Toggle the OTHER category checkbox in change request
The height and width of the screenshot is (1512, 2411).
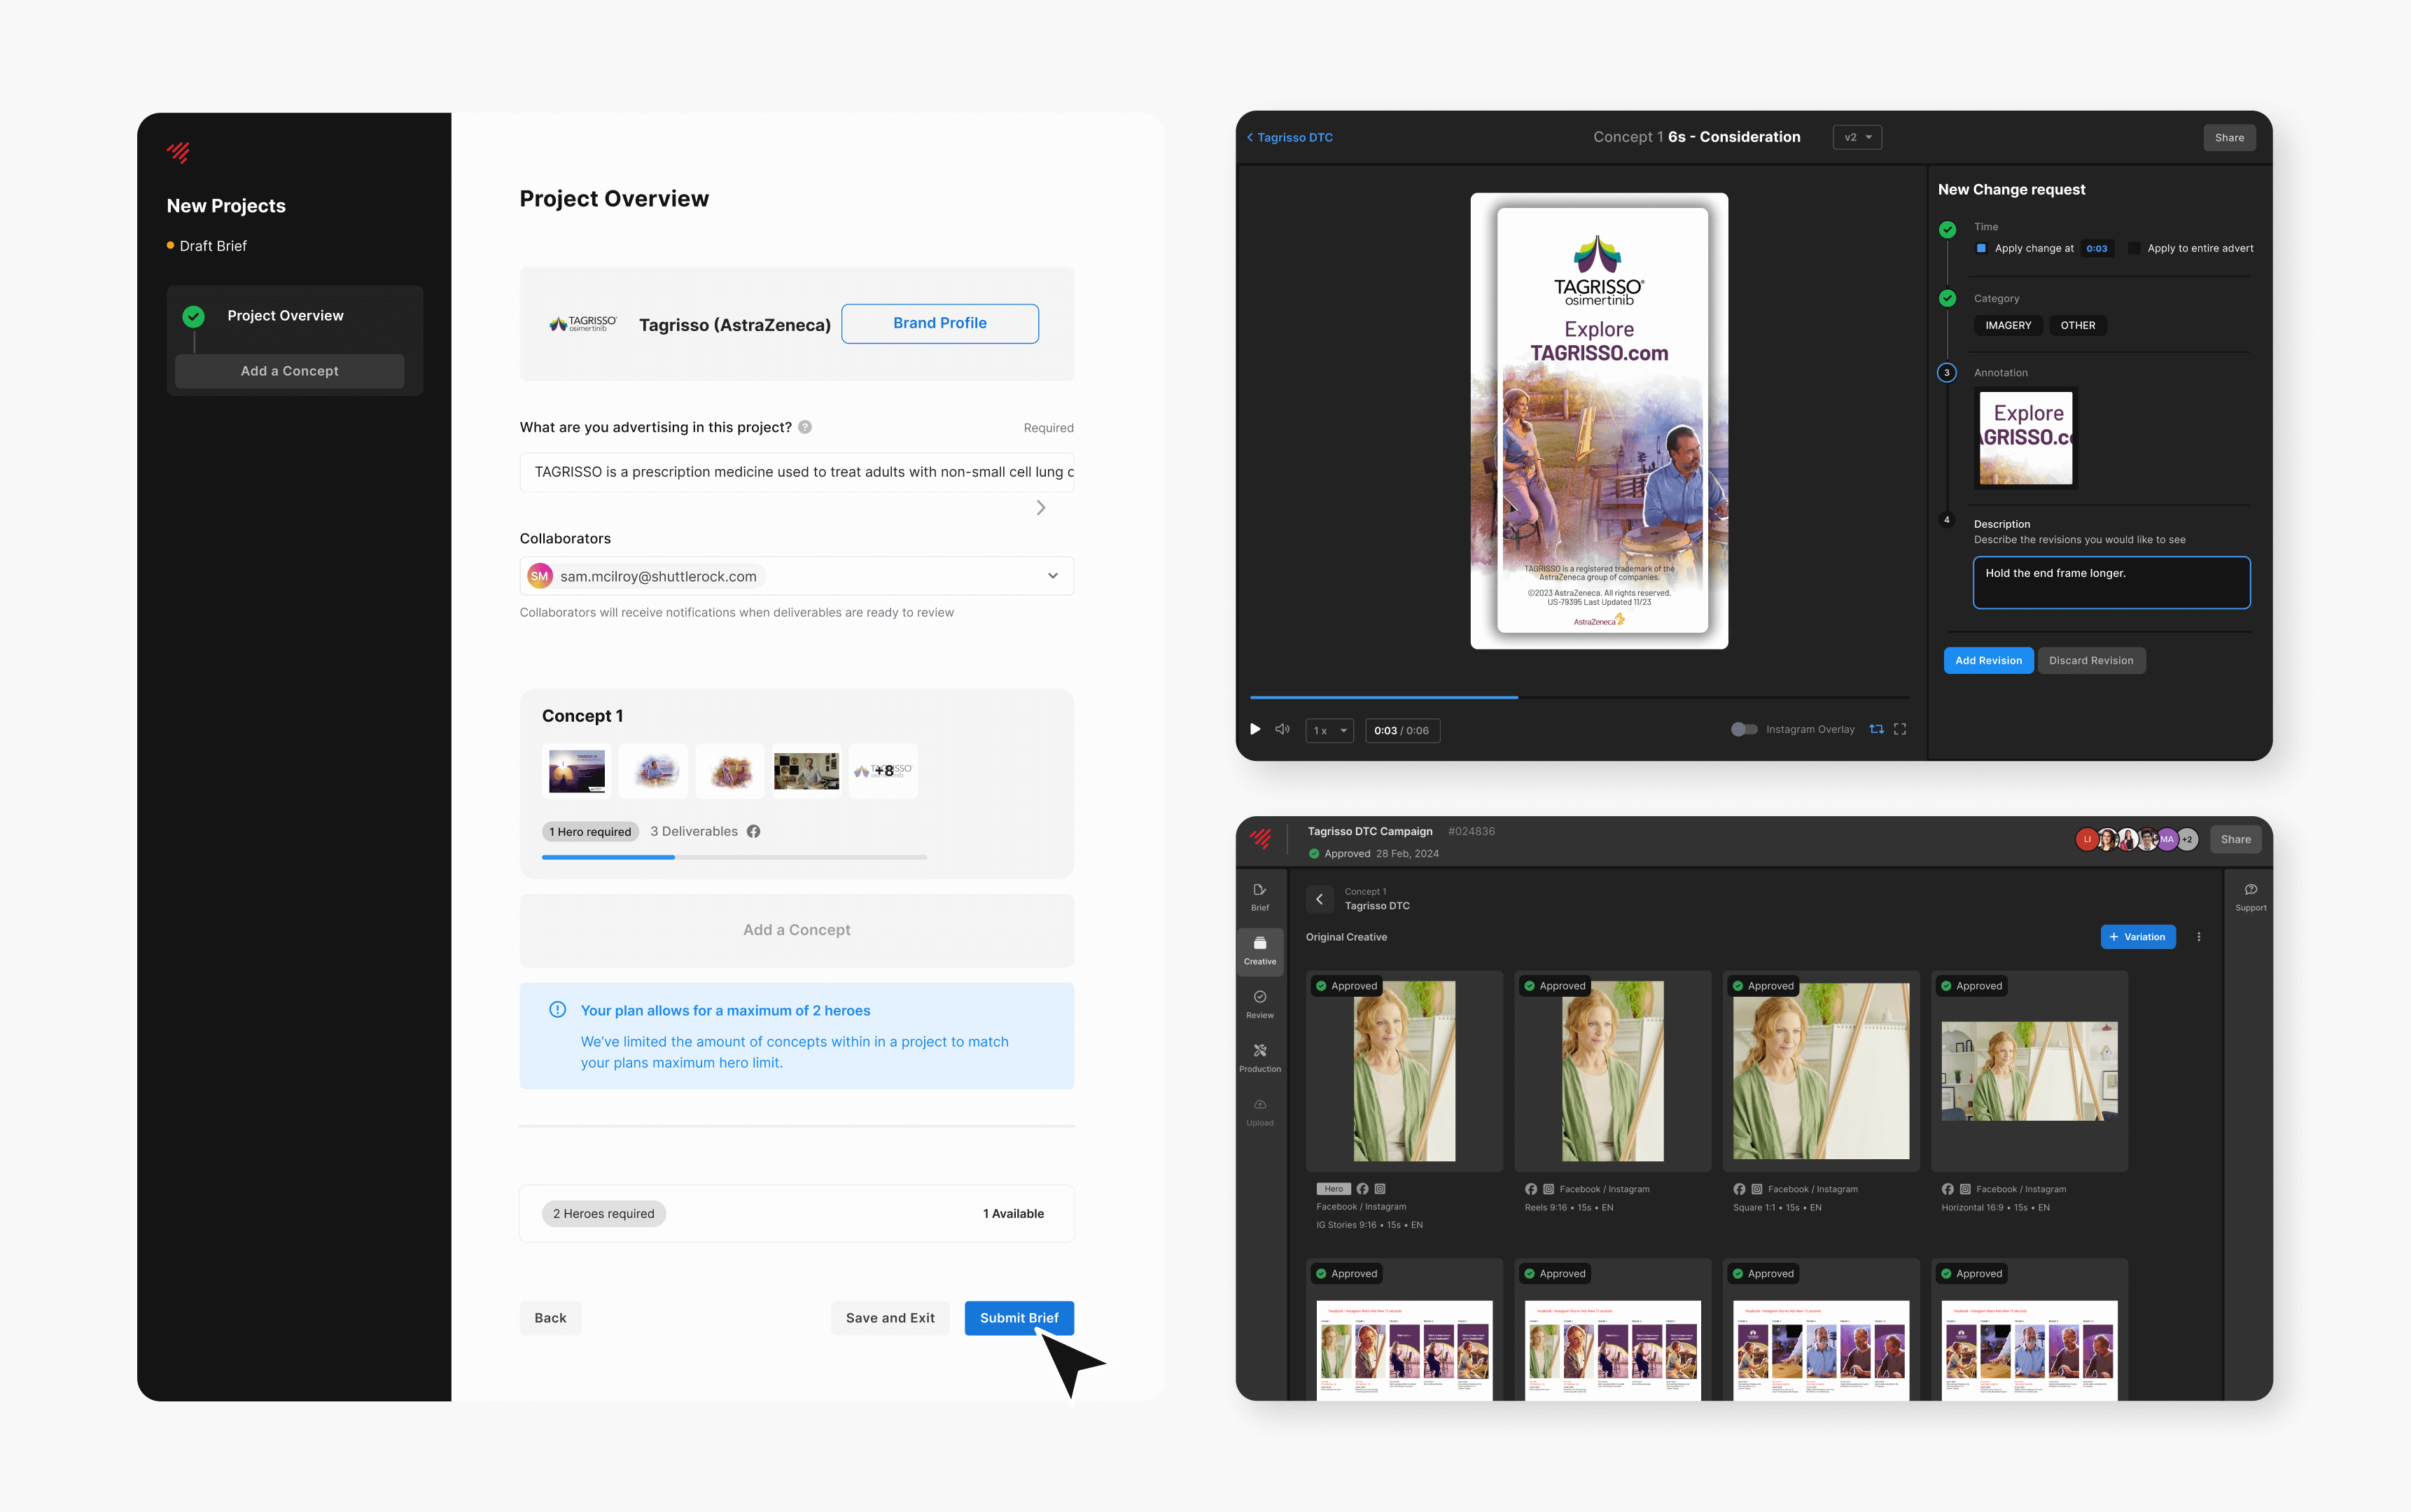(2076, 324)
